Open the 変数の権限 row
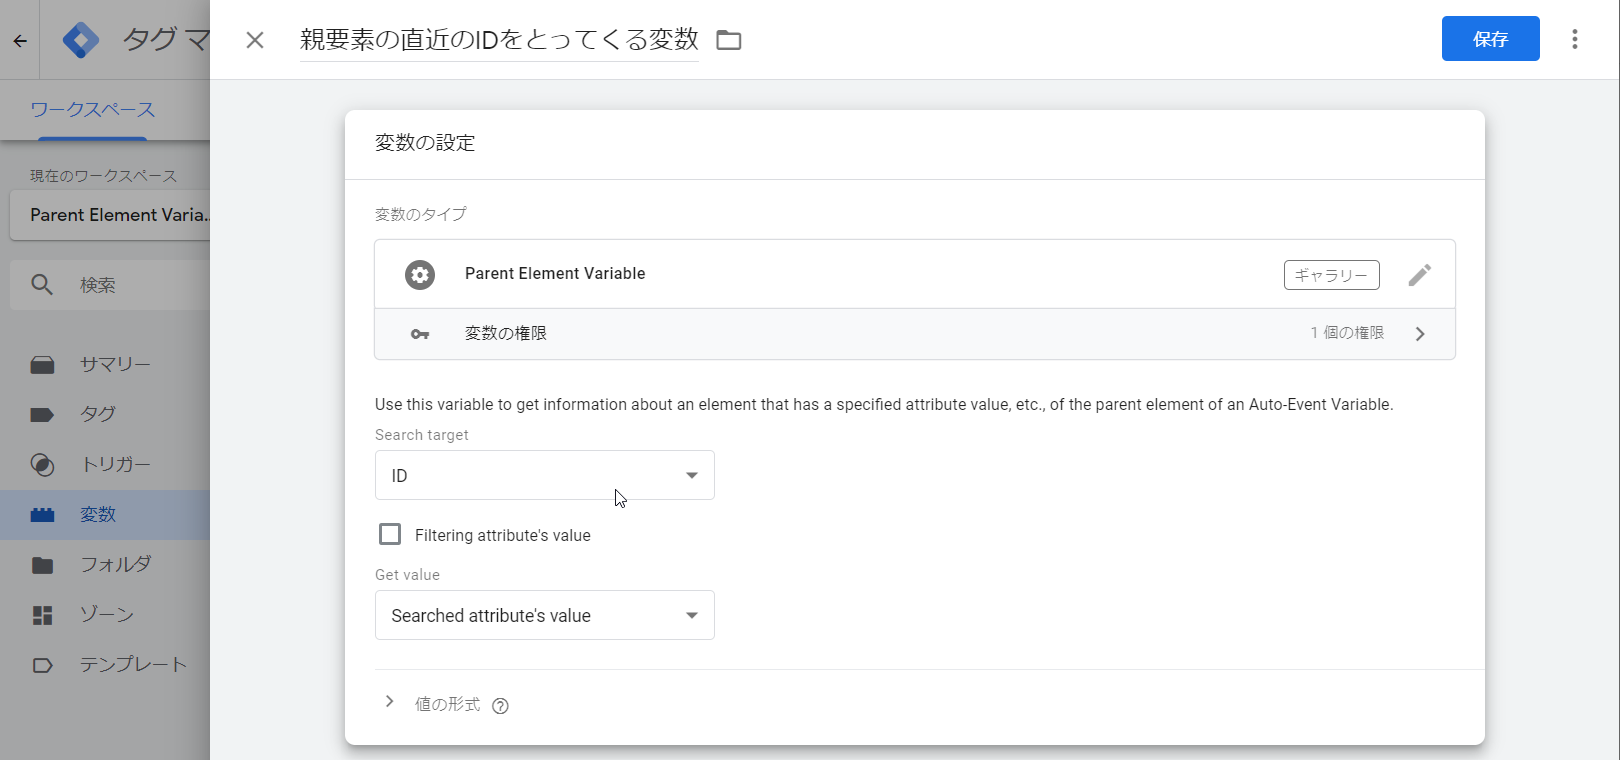 915,334
